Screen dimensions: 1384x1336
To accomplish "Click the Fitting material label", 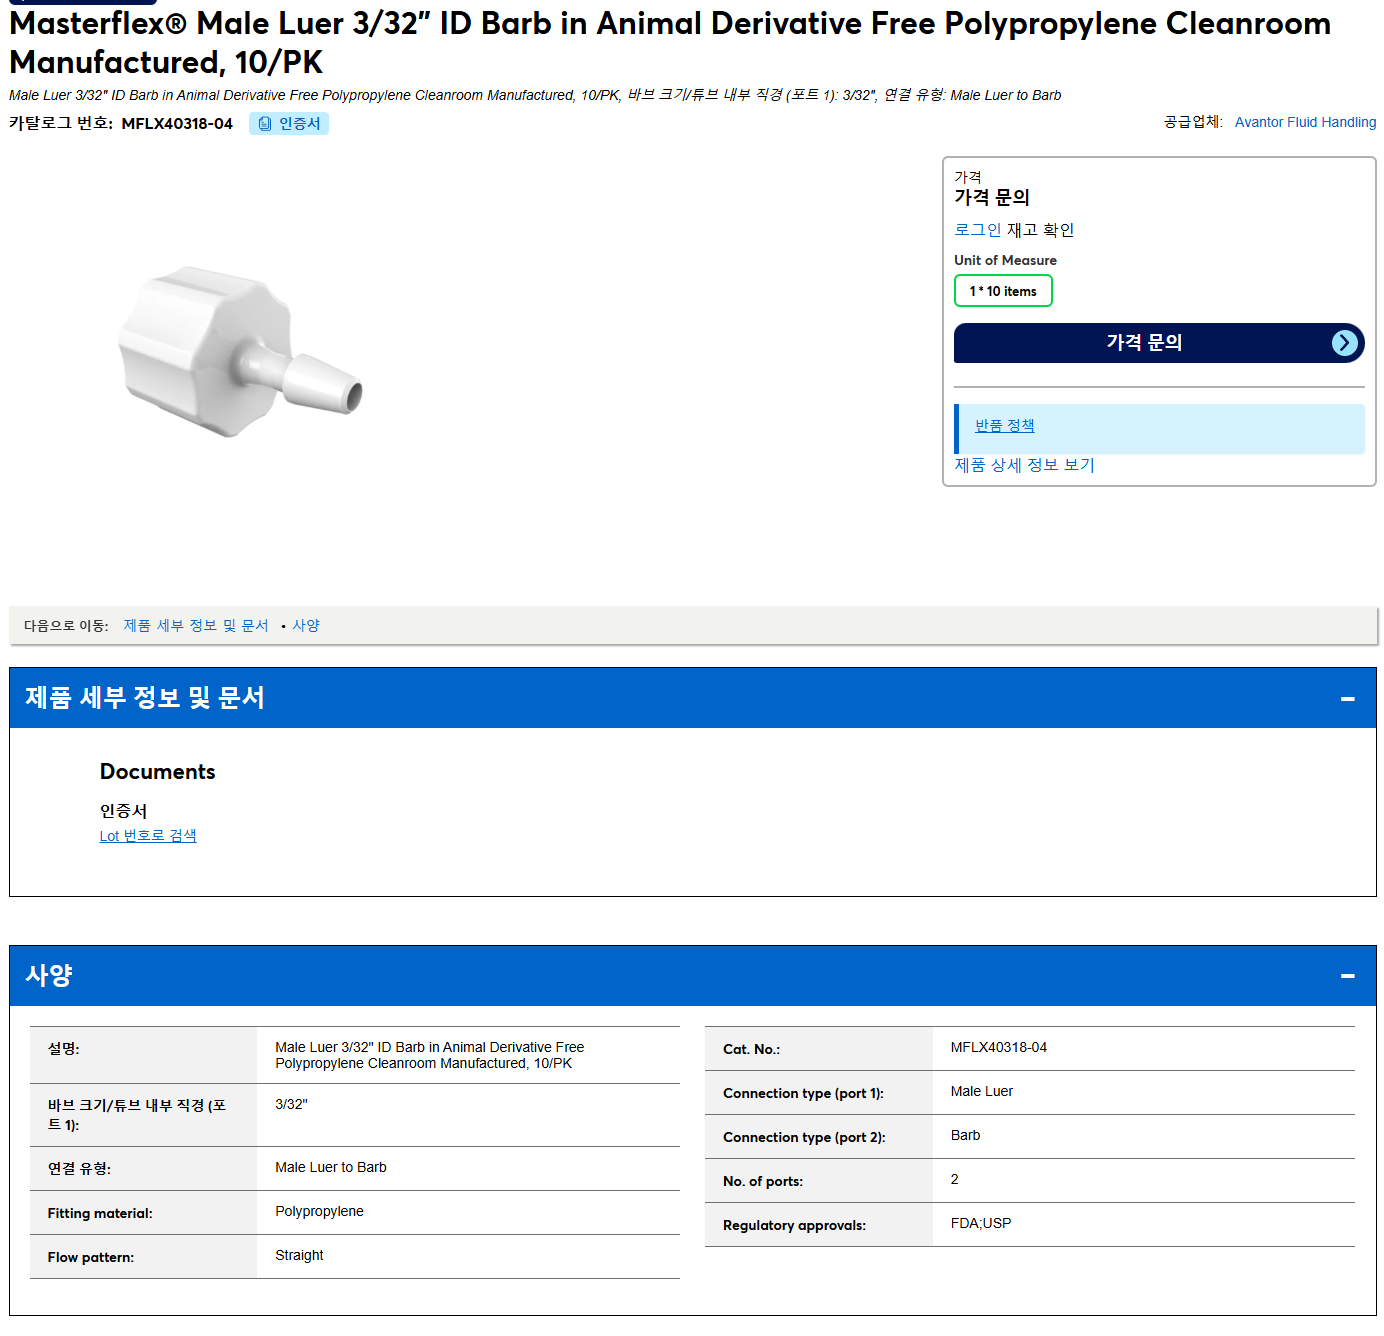I will pyautogui.click(x=100, y=1213).
